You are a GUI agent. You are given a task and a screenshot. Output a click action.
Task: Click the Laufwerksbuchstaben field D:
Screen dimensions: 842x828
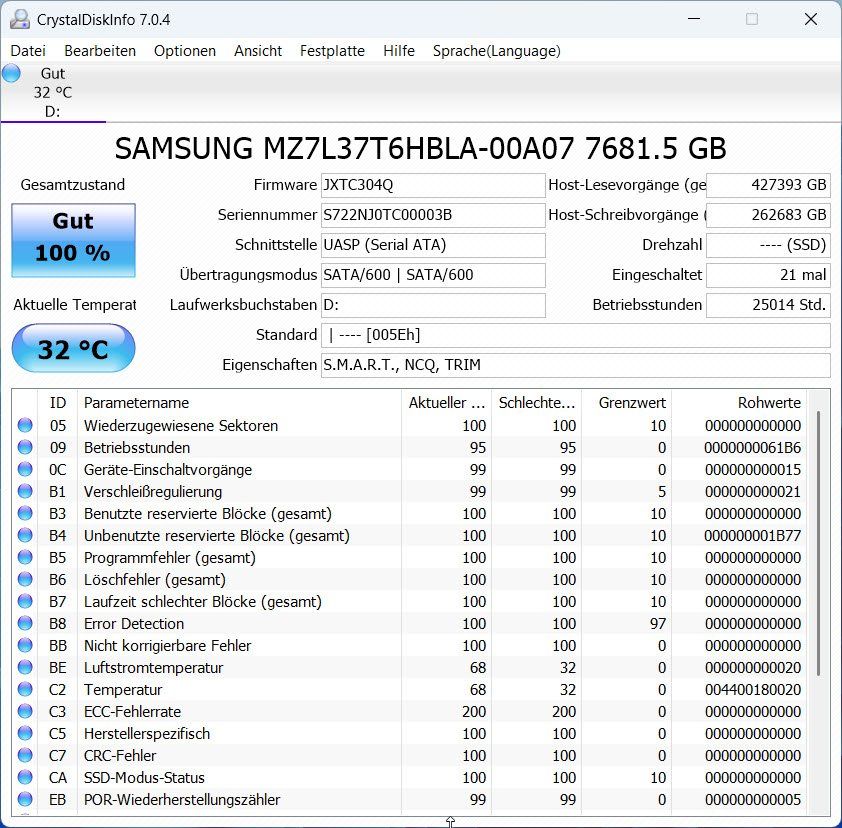(433, 305)
